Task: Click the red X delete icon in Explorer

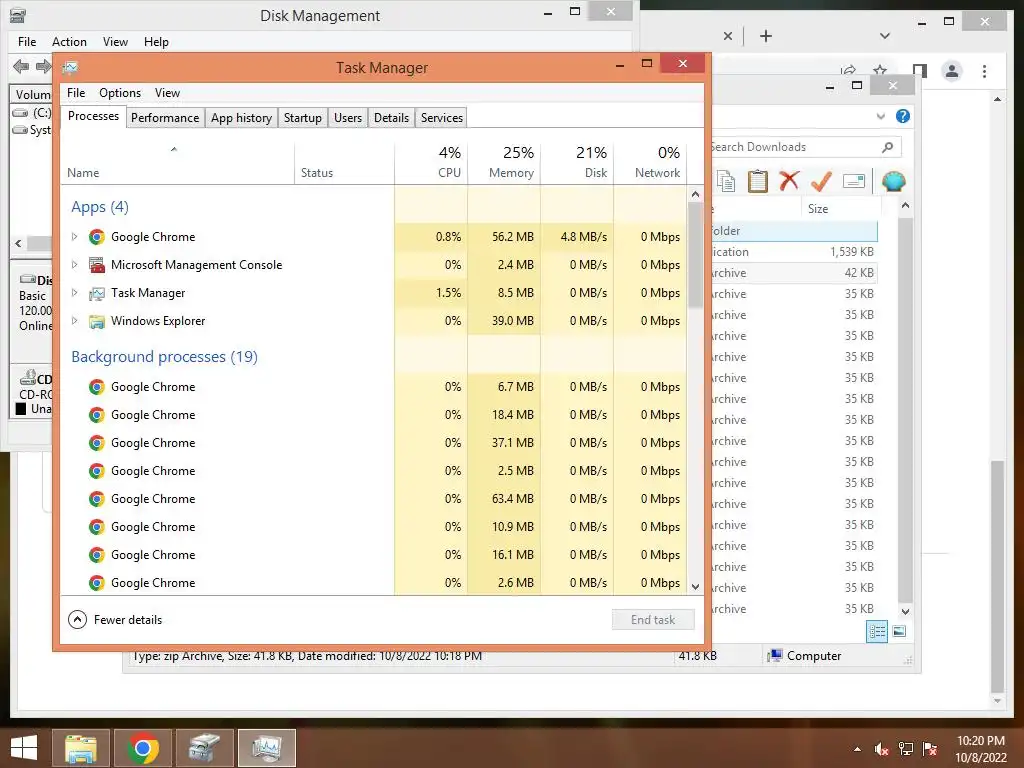Action: (x=789, y=180)
